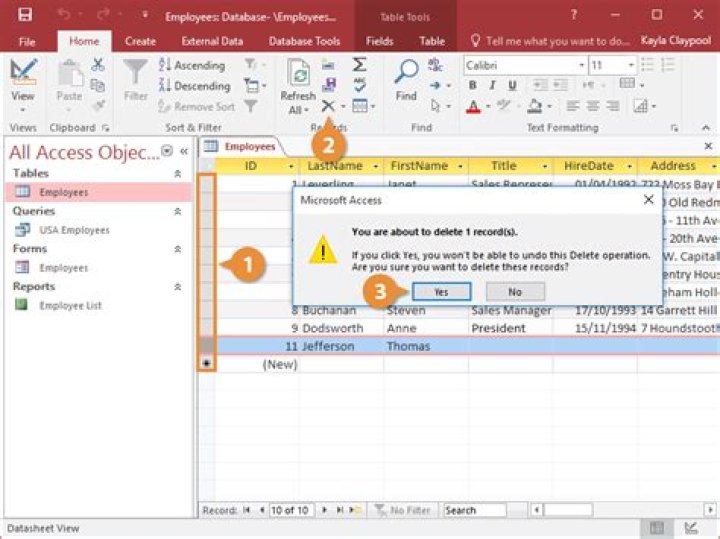Switch to the Create tab
The image size is (720, 539).
140,41
